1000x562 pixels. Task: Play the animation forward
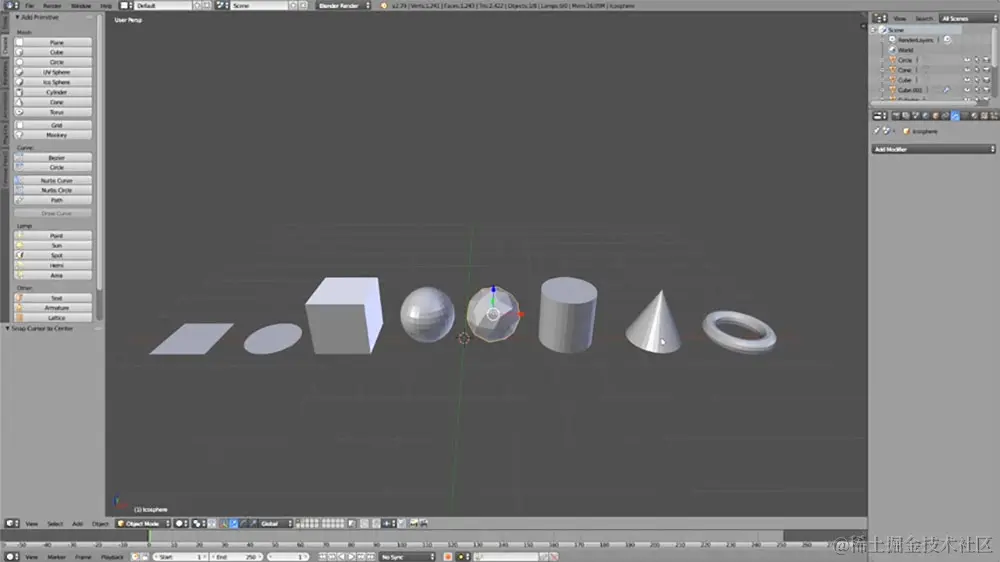click(351, 557)
